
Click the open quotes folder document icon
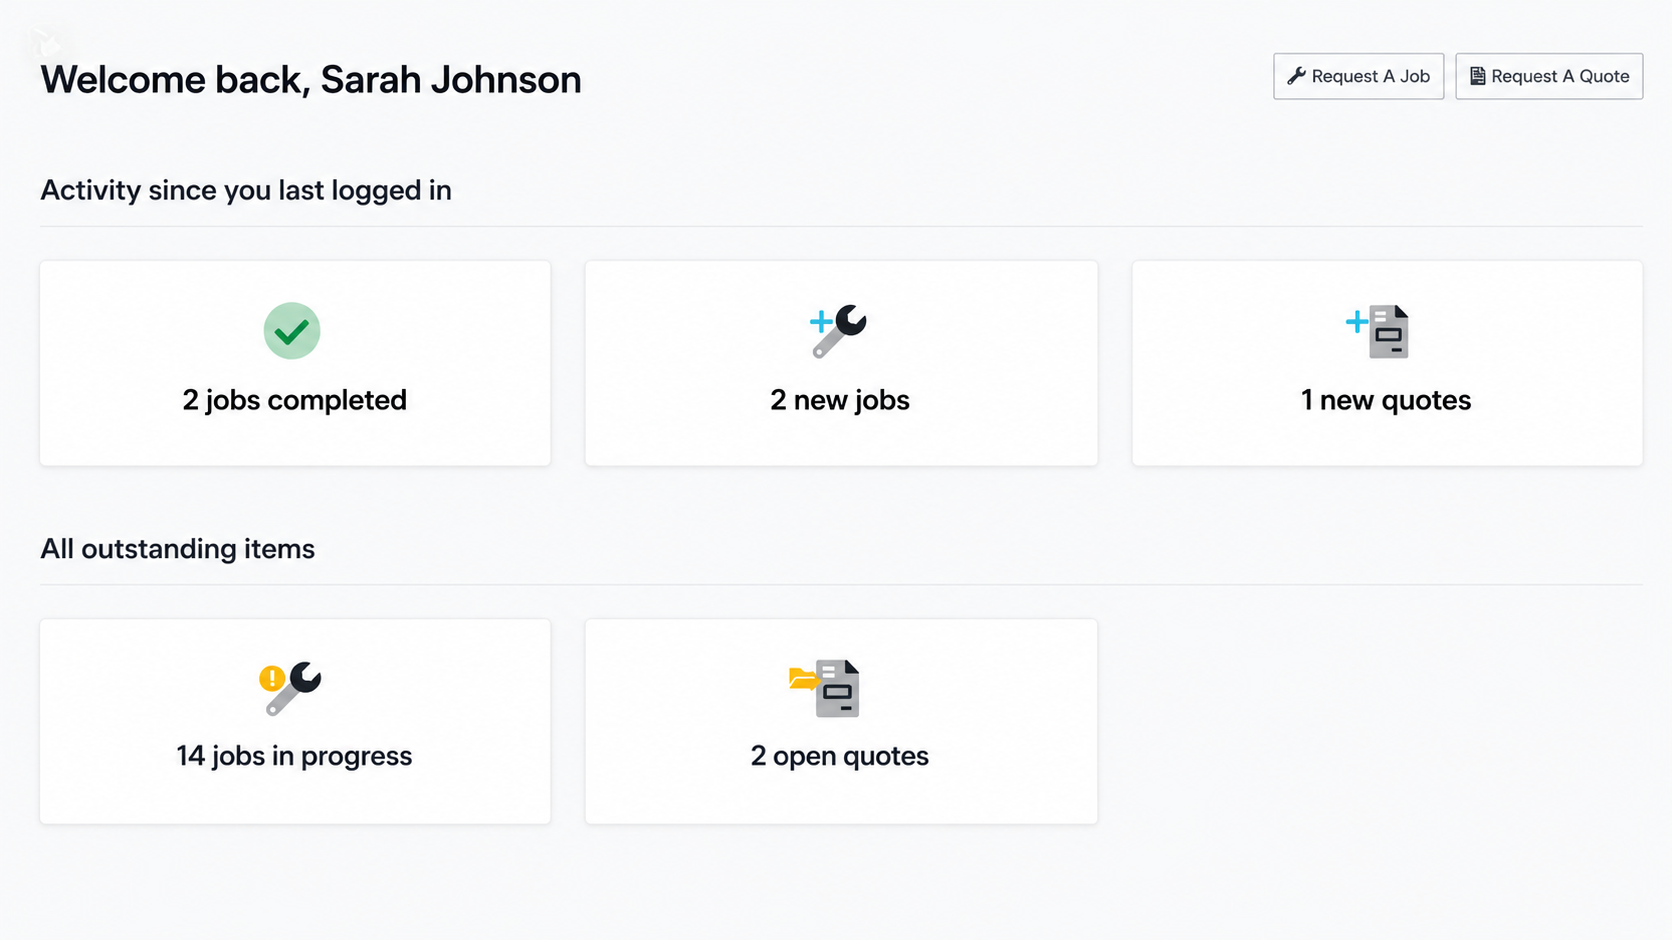pyautogui.click(x=824, y=688)
